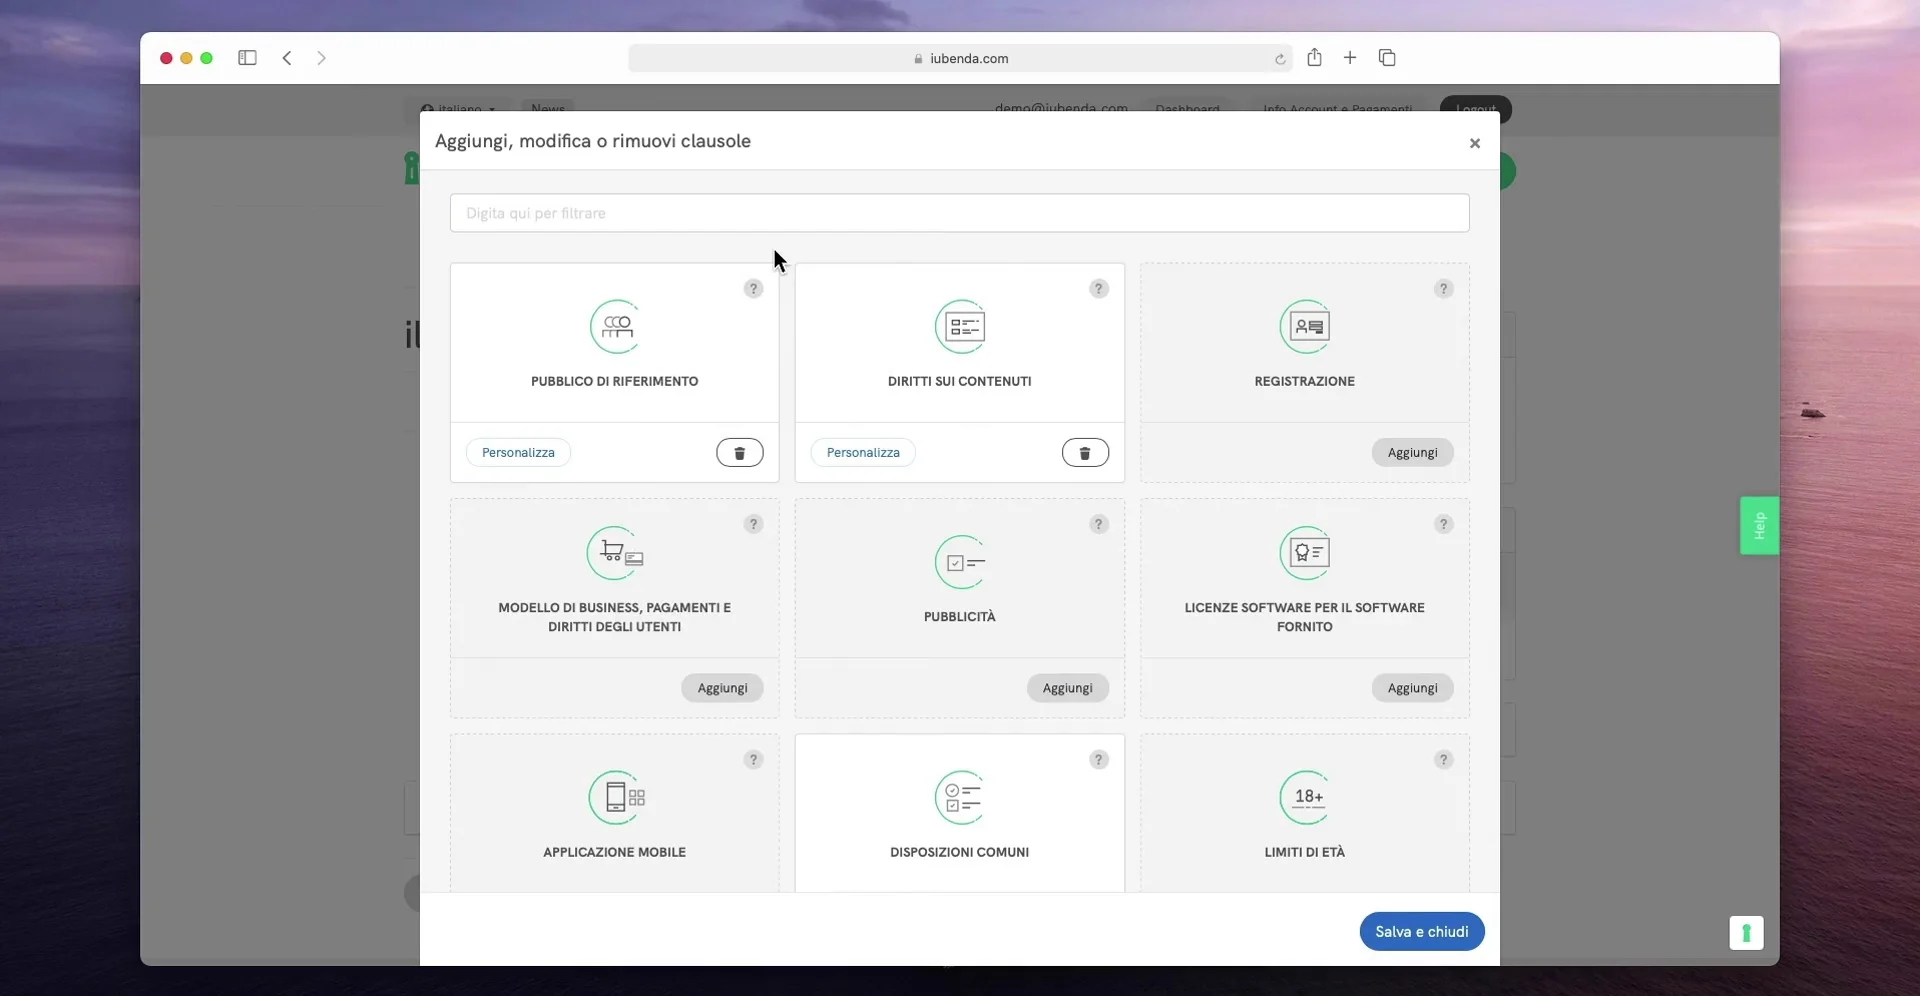Viewport: 1920px width, 996px height.
Task: Open help for Diritti sui contenuti
Action: (x=1099, y=289)
